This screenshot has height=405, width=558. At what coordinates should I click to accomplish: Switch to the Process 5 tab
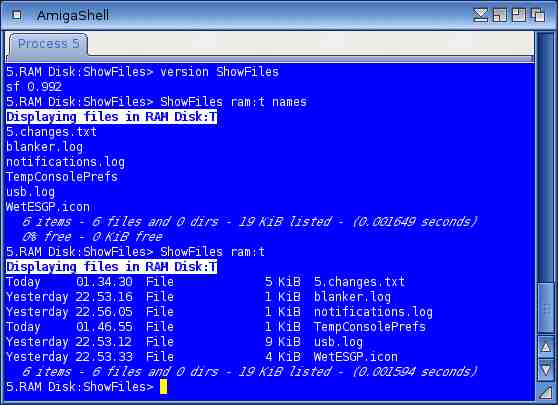(48, 44)
